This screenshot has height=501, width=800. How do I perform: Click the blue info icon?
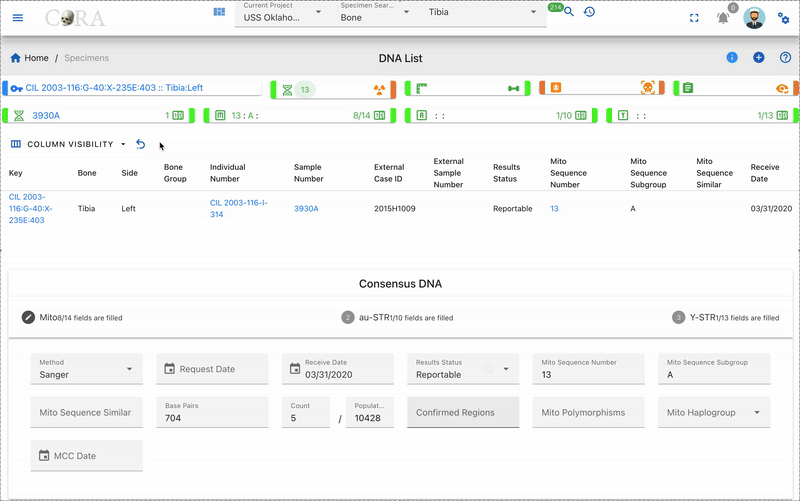tap(732, 58)
